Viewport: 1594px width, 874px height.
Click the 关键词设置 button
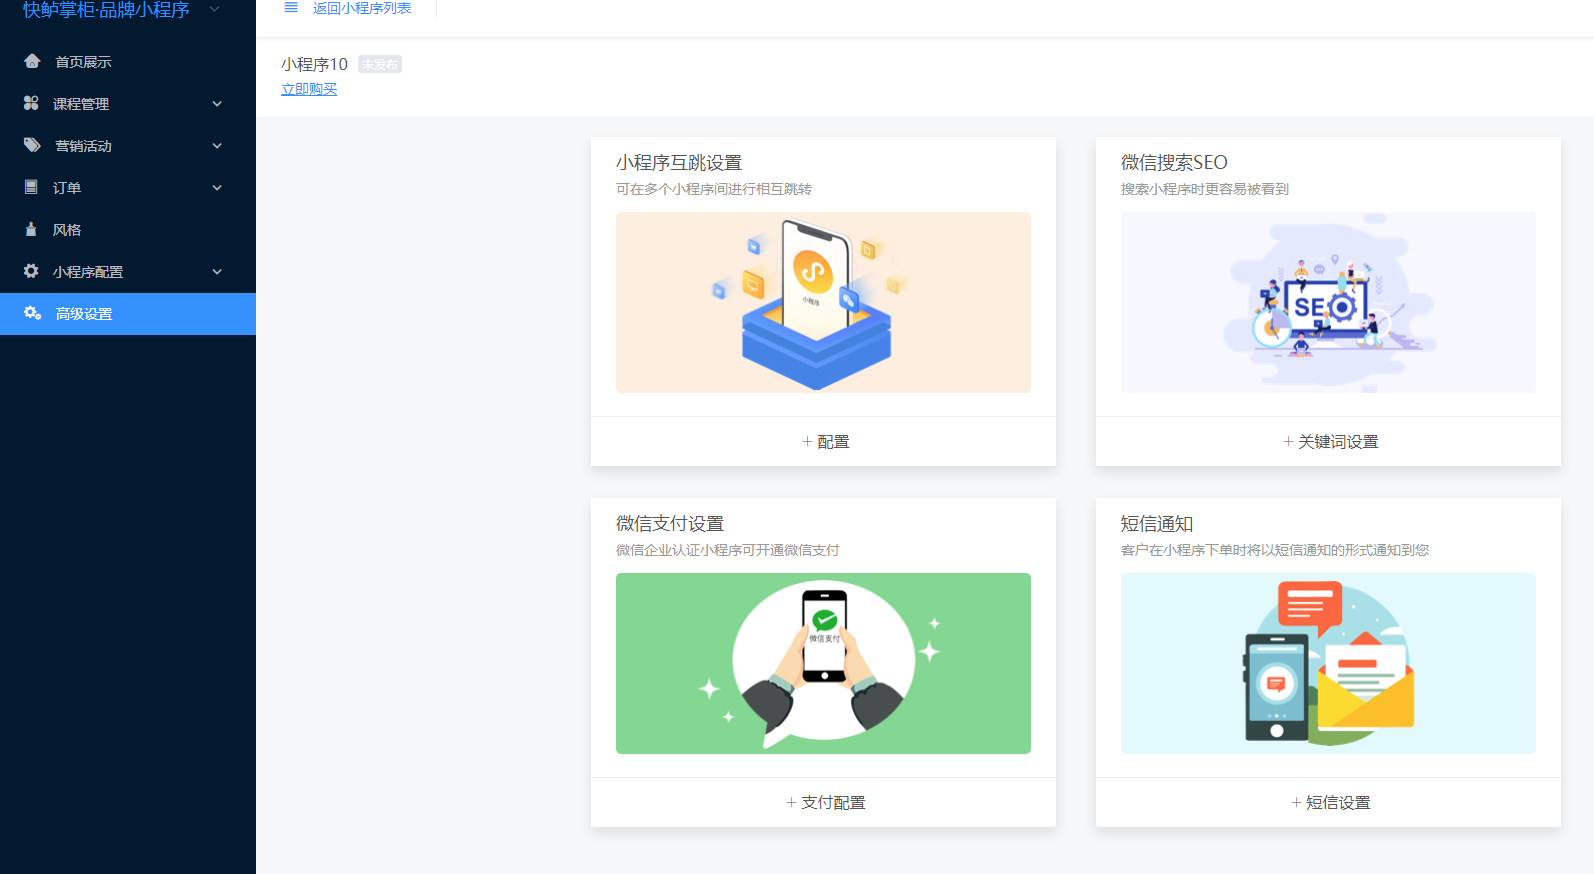pos(1329,441)
